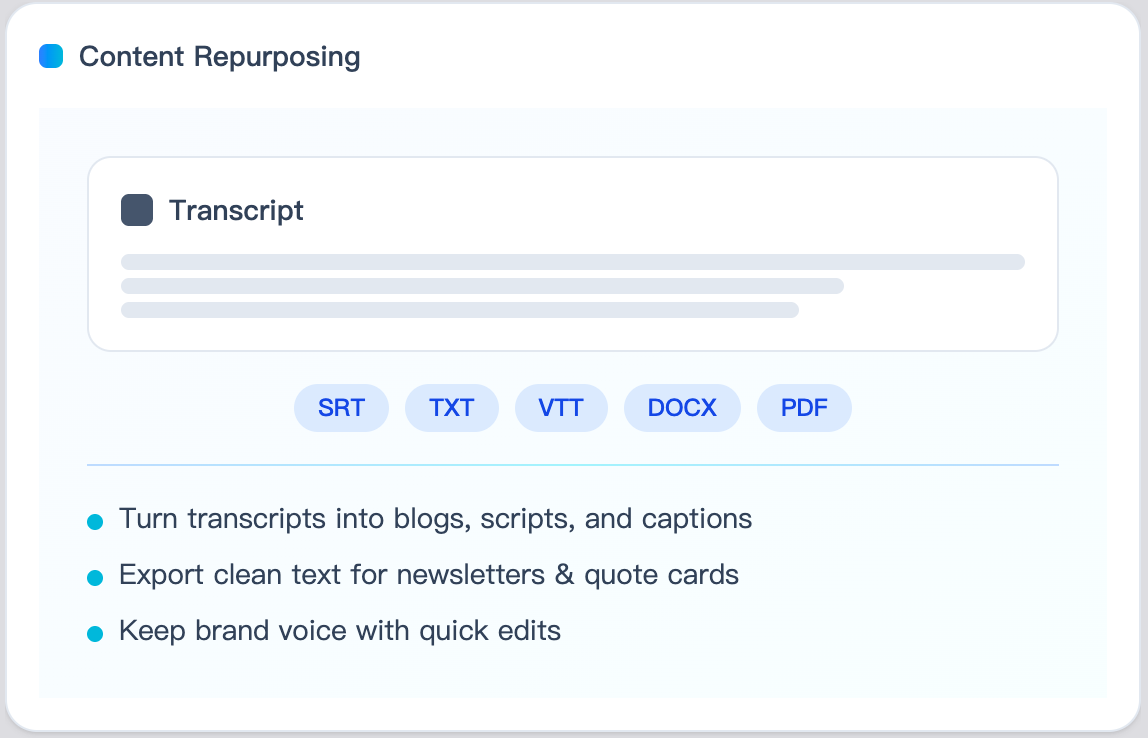The width and height of the screenshot is (1148, 738).
Task: Click the blue Content Repurposing icon
Action: 51,56
